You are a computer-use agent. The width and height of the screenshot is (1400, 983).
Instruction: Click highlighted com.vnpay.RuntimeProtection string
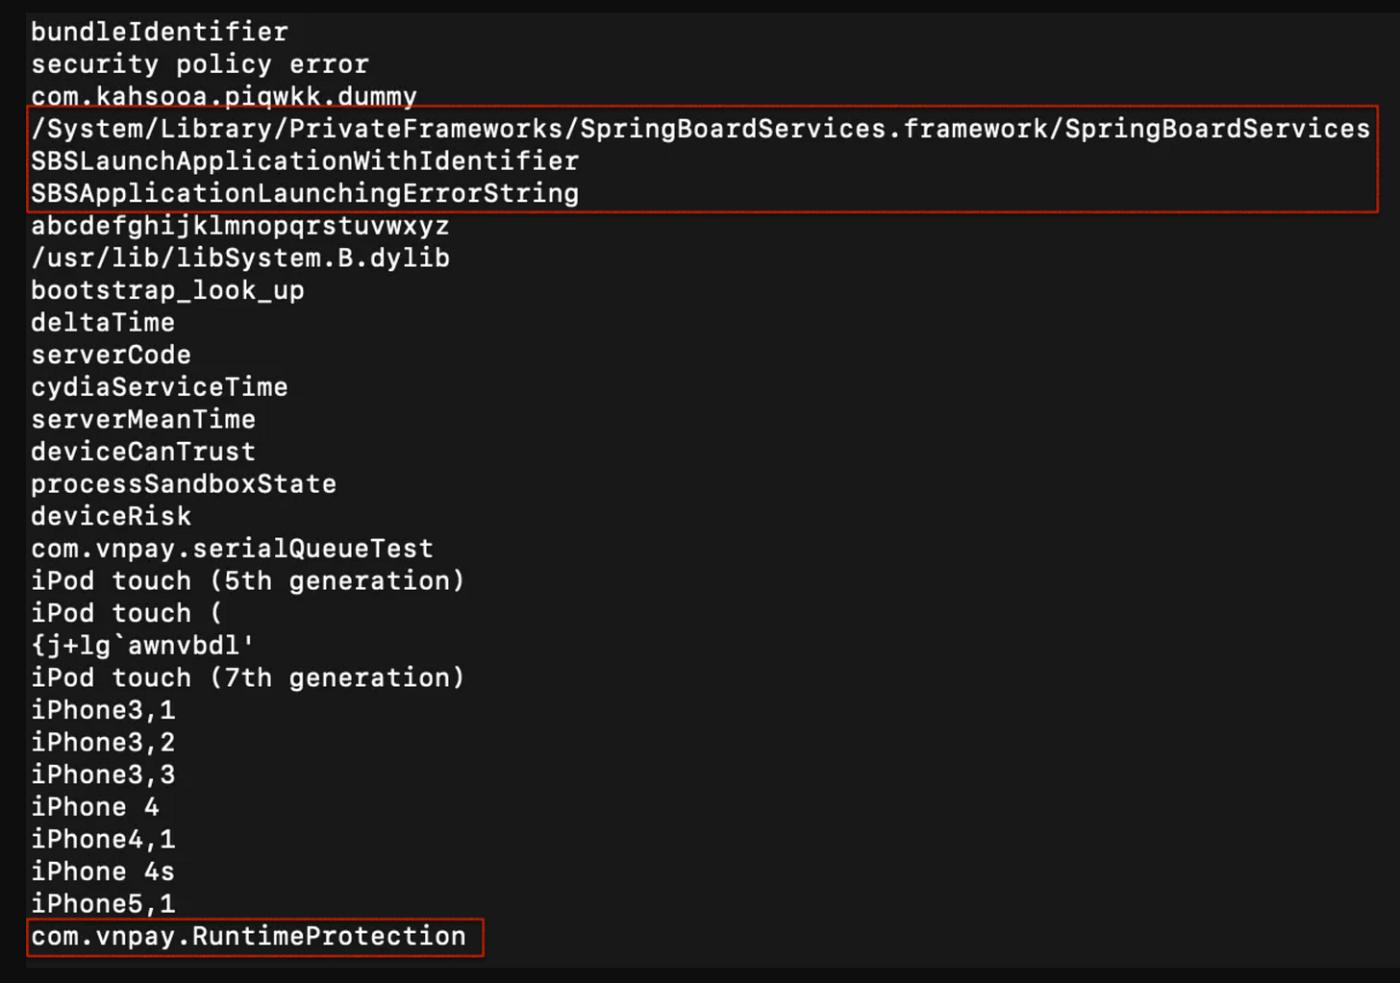tap(248, 936)
